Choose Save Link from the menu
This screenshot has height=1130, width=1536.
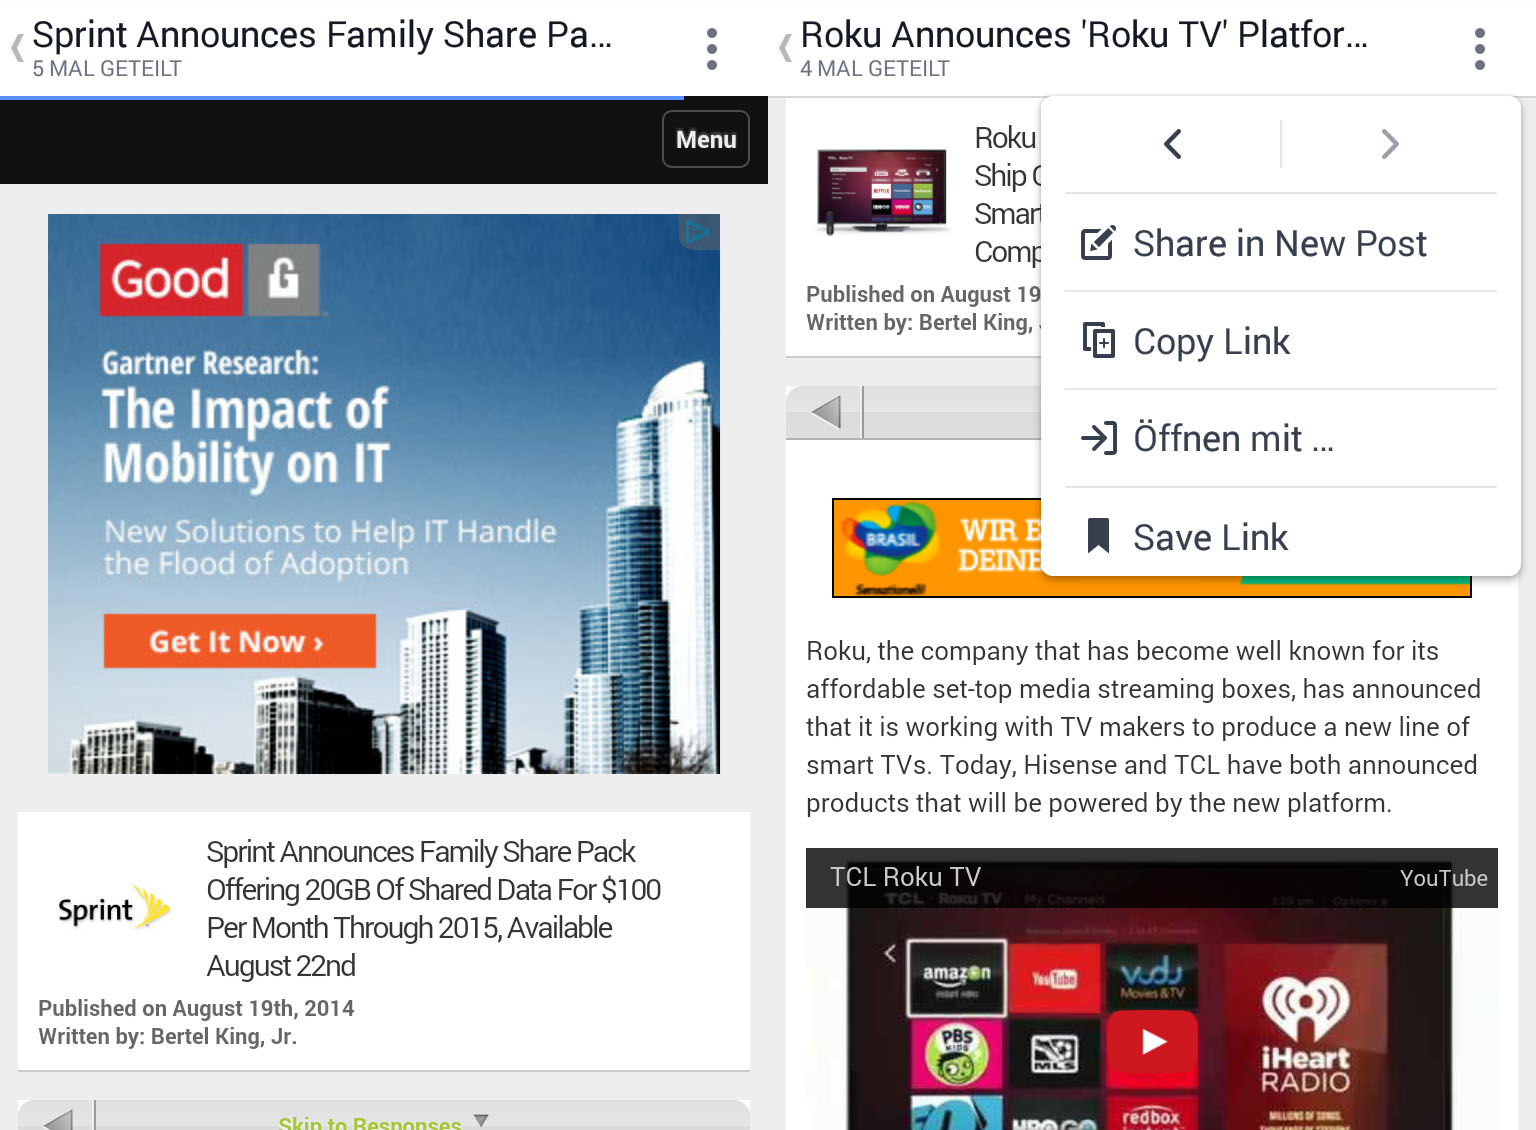pyautogui.click(x=1209, y=538)
